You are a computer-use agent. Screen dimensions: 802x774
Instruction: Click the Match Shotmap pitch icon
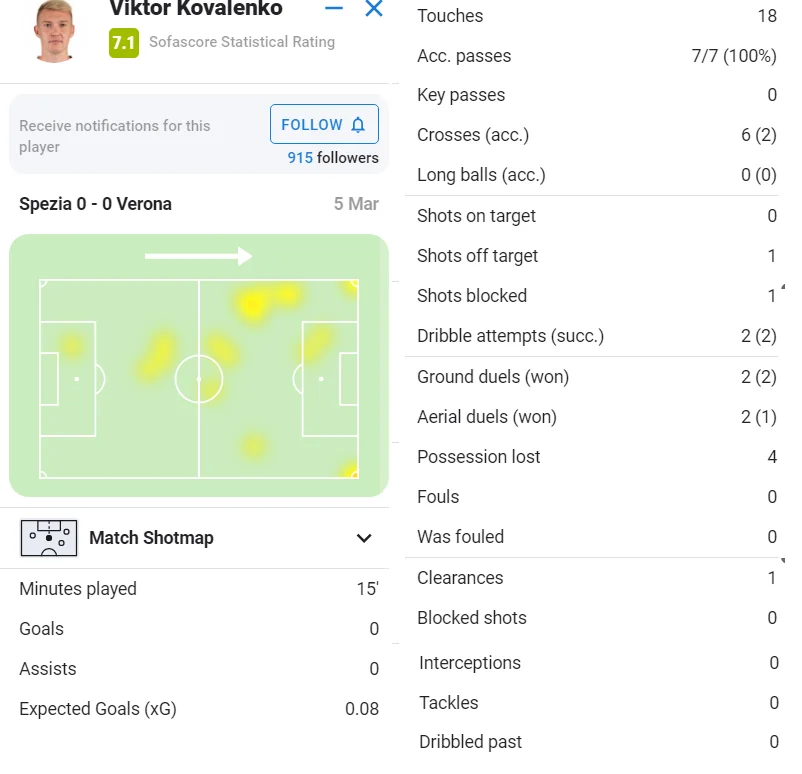[48, 538]
